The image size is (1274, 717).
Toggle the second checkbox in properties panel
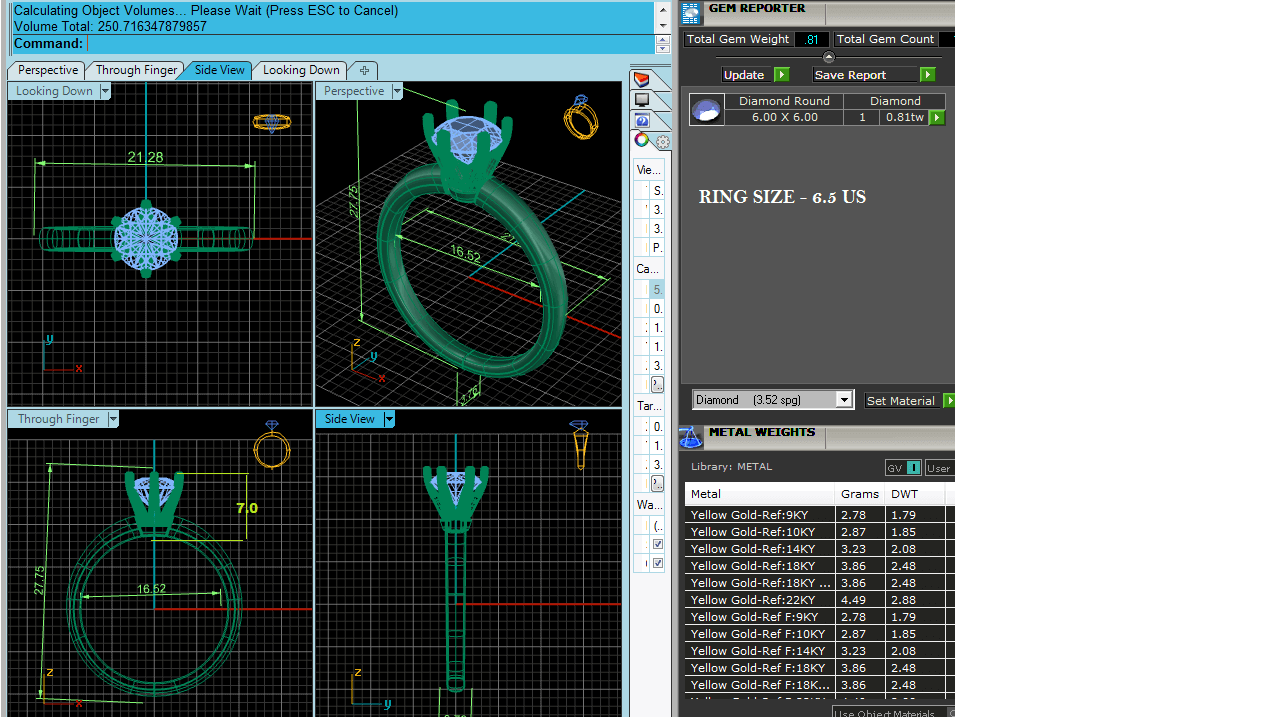pyautogui.click(x=657, y=563)
